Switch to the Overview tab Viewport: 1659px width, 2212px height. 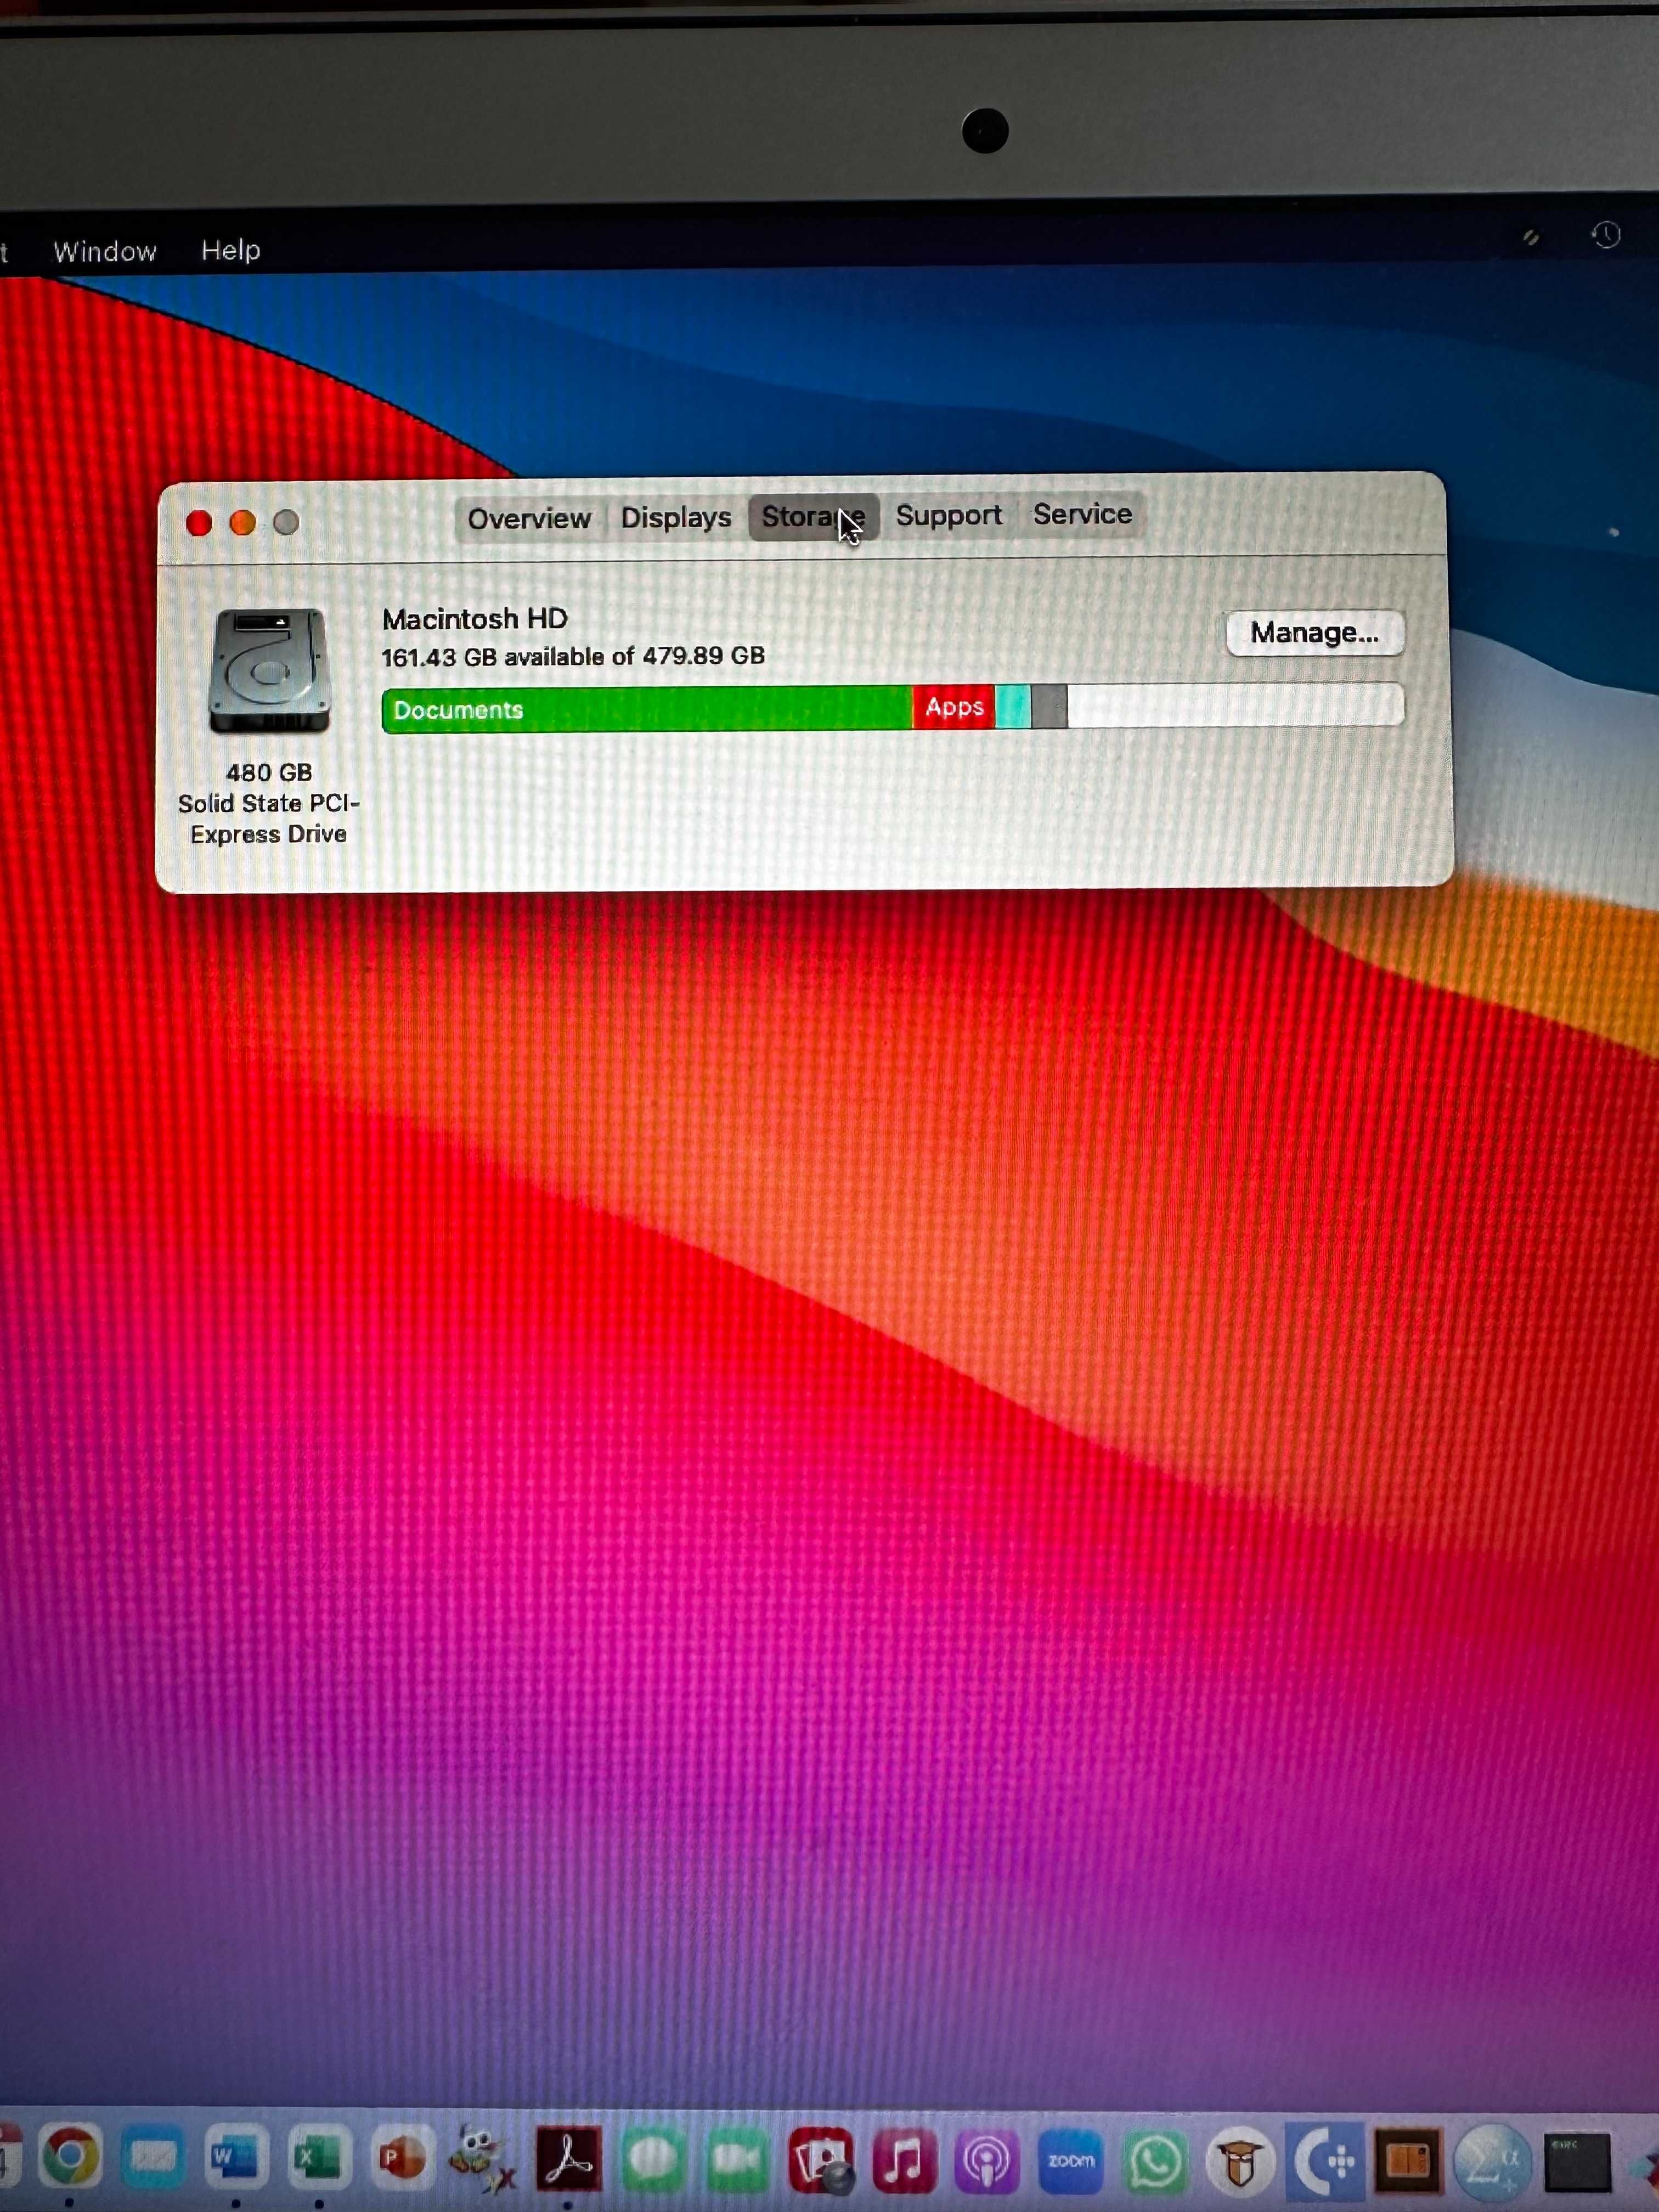point(529,519)
